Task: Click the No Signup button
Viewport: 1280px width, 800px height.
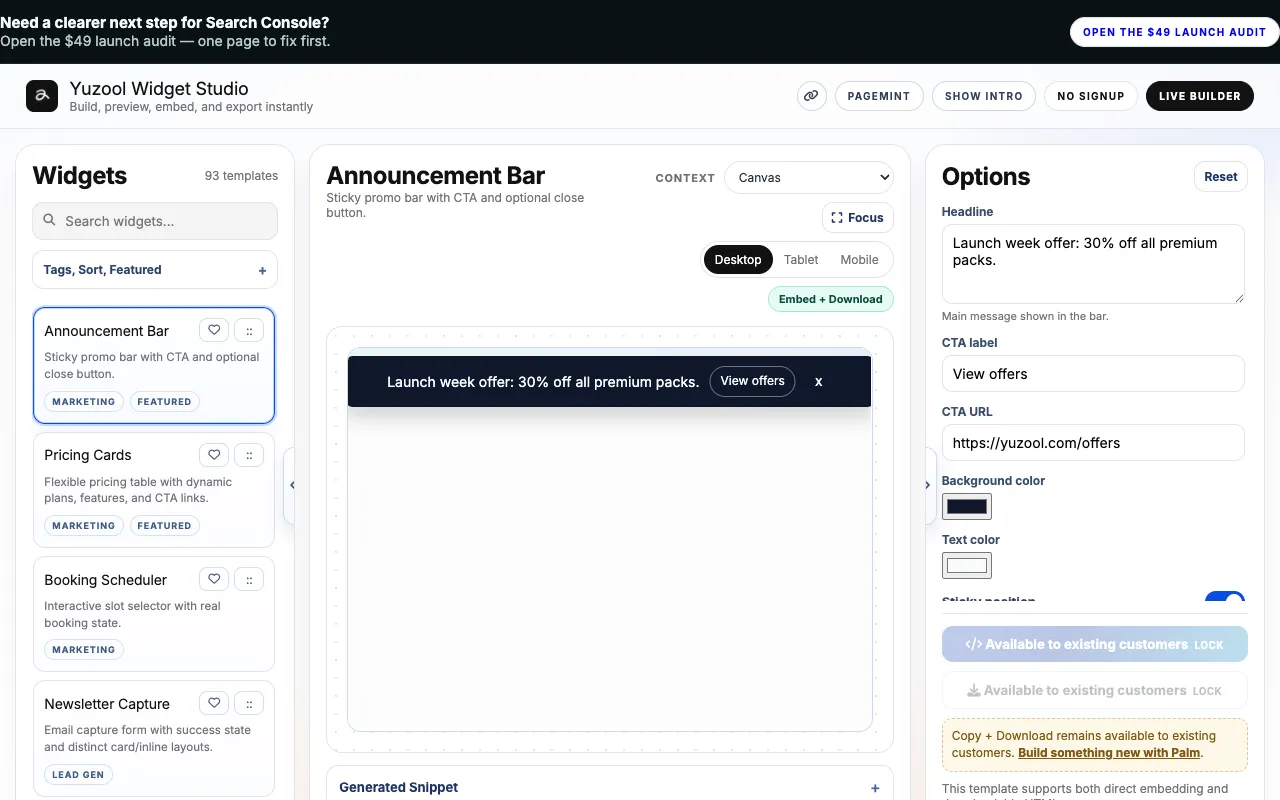Action: 1091,96
